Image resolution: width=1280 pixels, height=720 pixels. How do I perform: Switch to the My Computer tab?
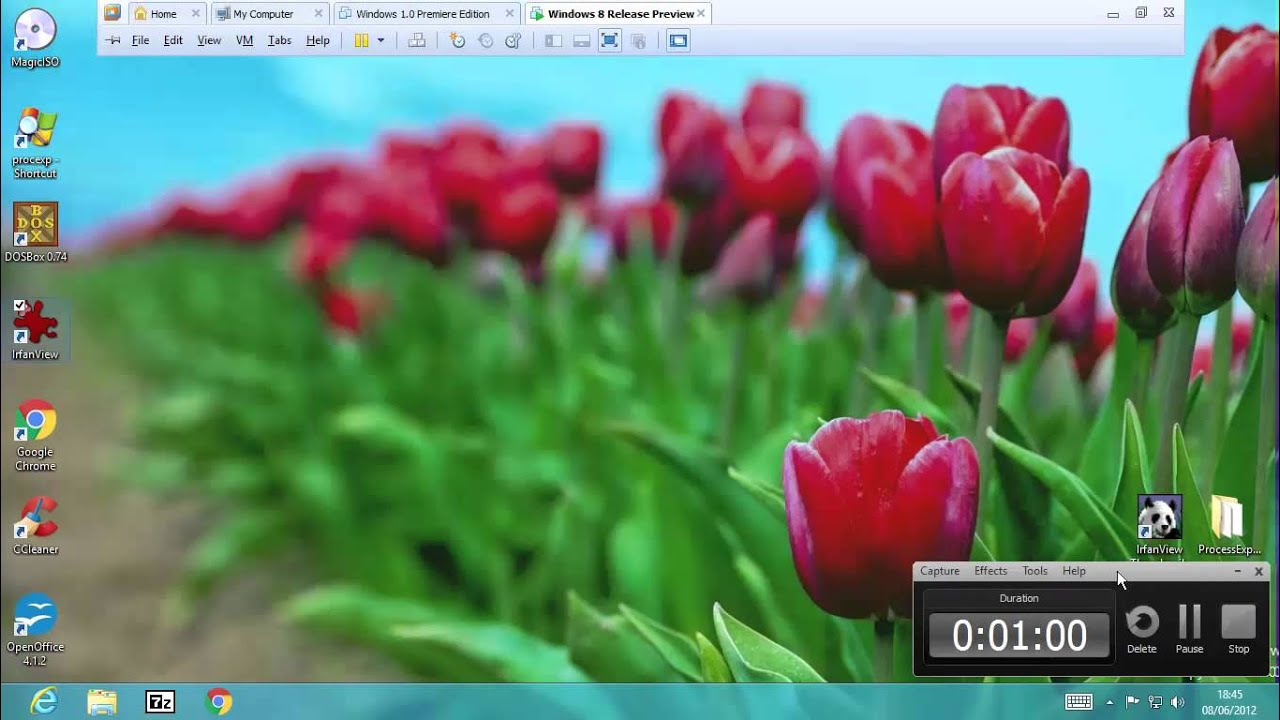point(270,14)
